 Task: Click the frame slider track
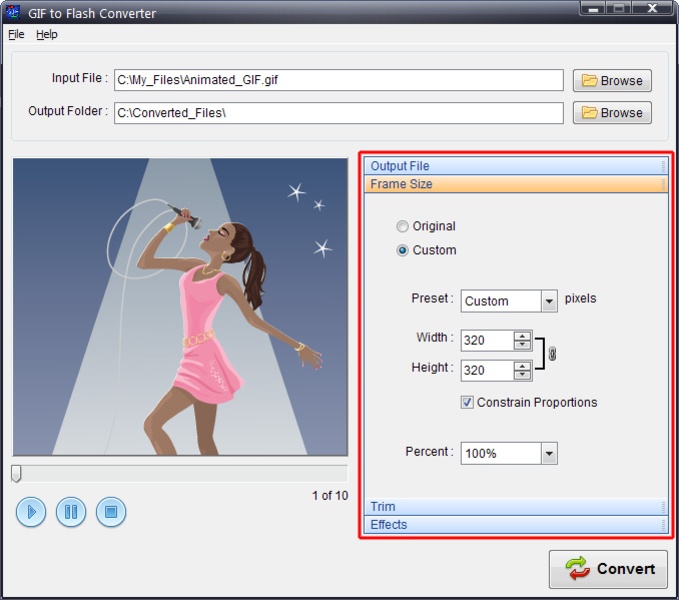click(180, 474)
